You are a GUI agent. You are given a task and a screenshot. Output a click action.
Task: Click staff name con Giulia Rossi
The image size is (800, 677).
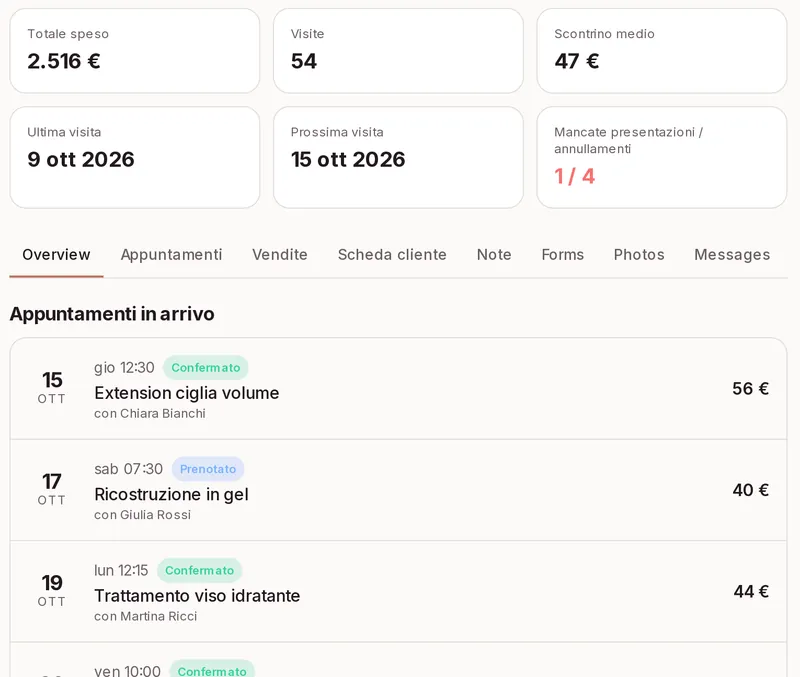(x=142, y=515)
